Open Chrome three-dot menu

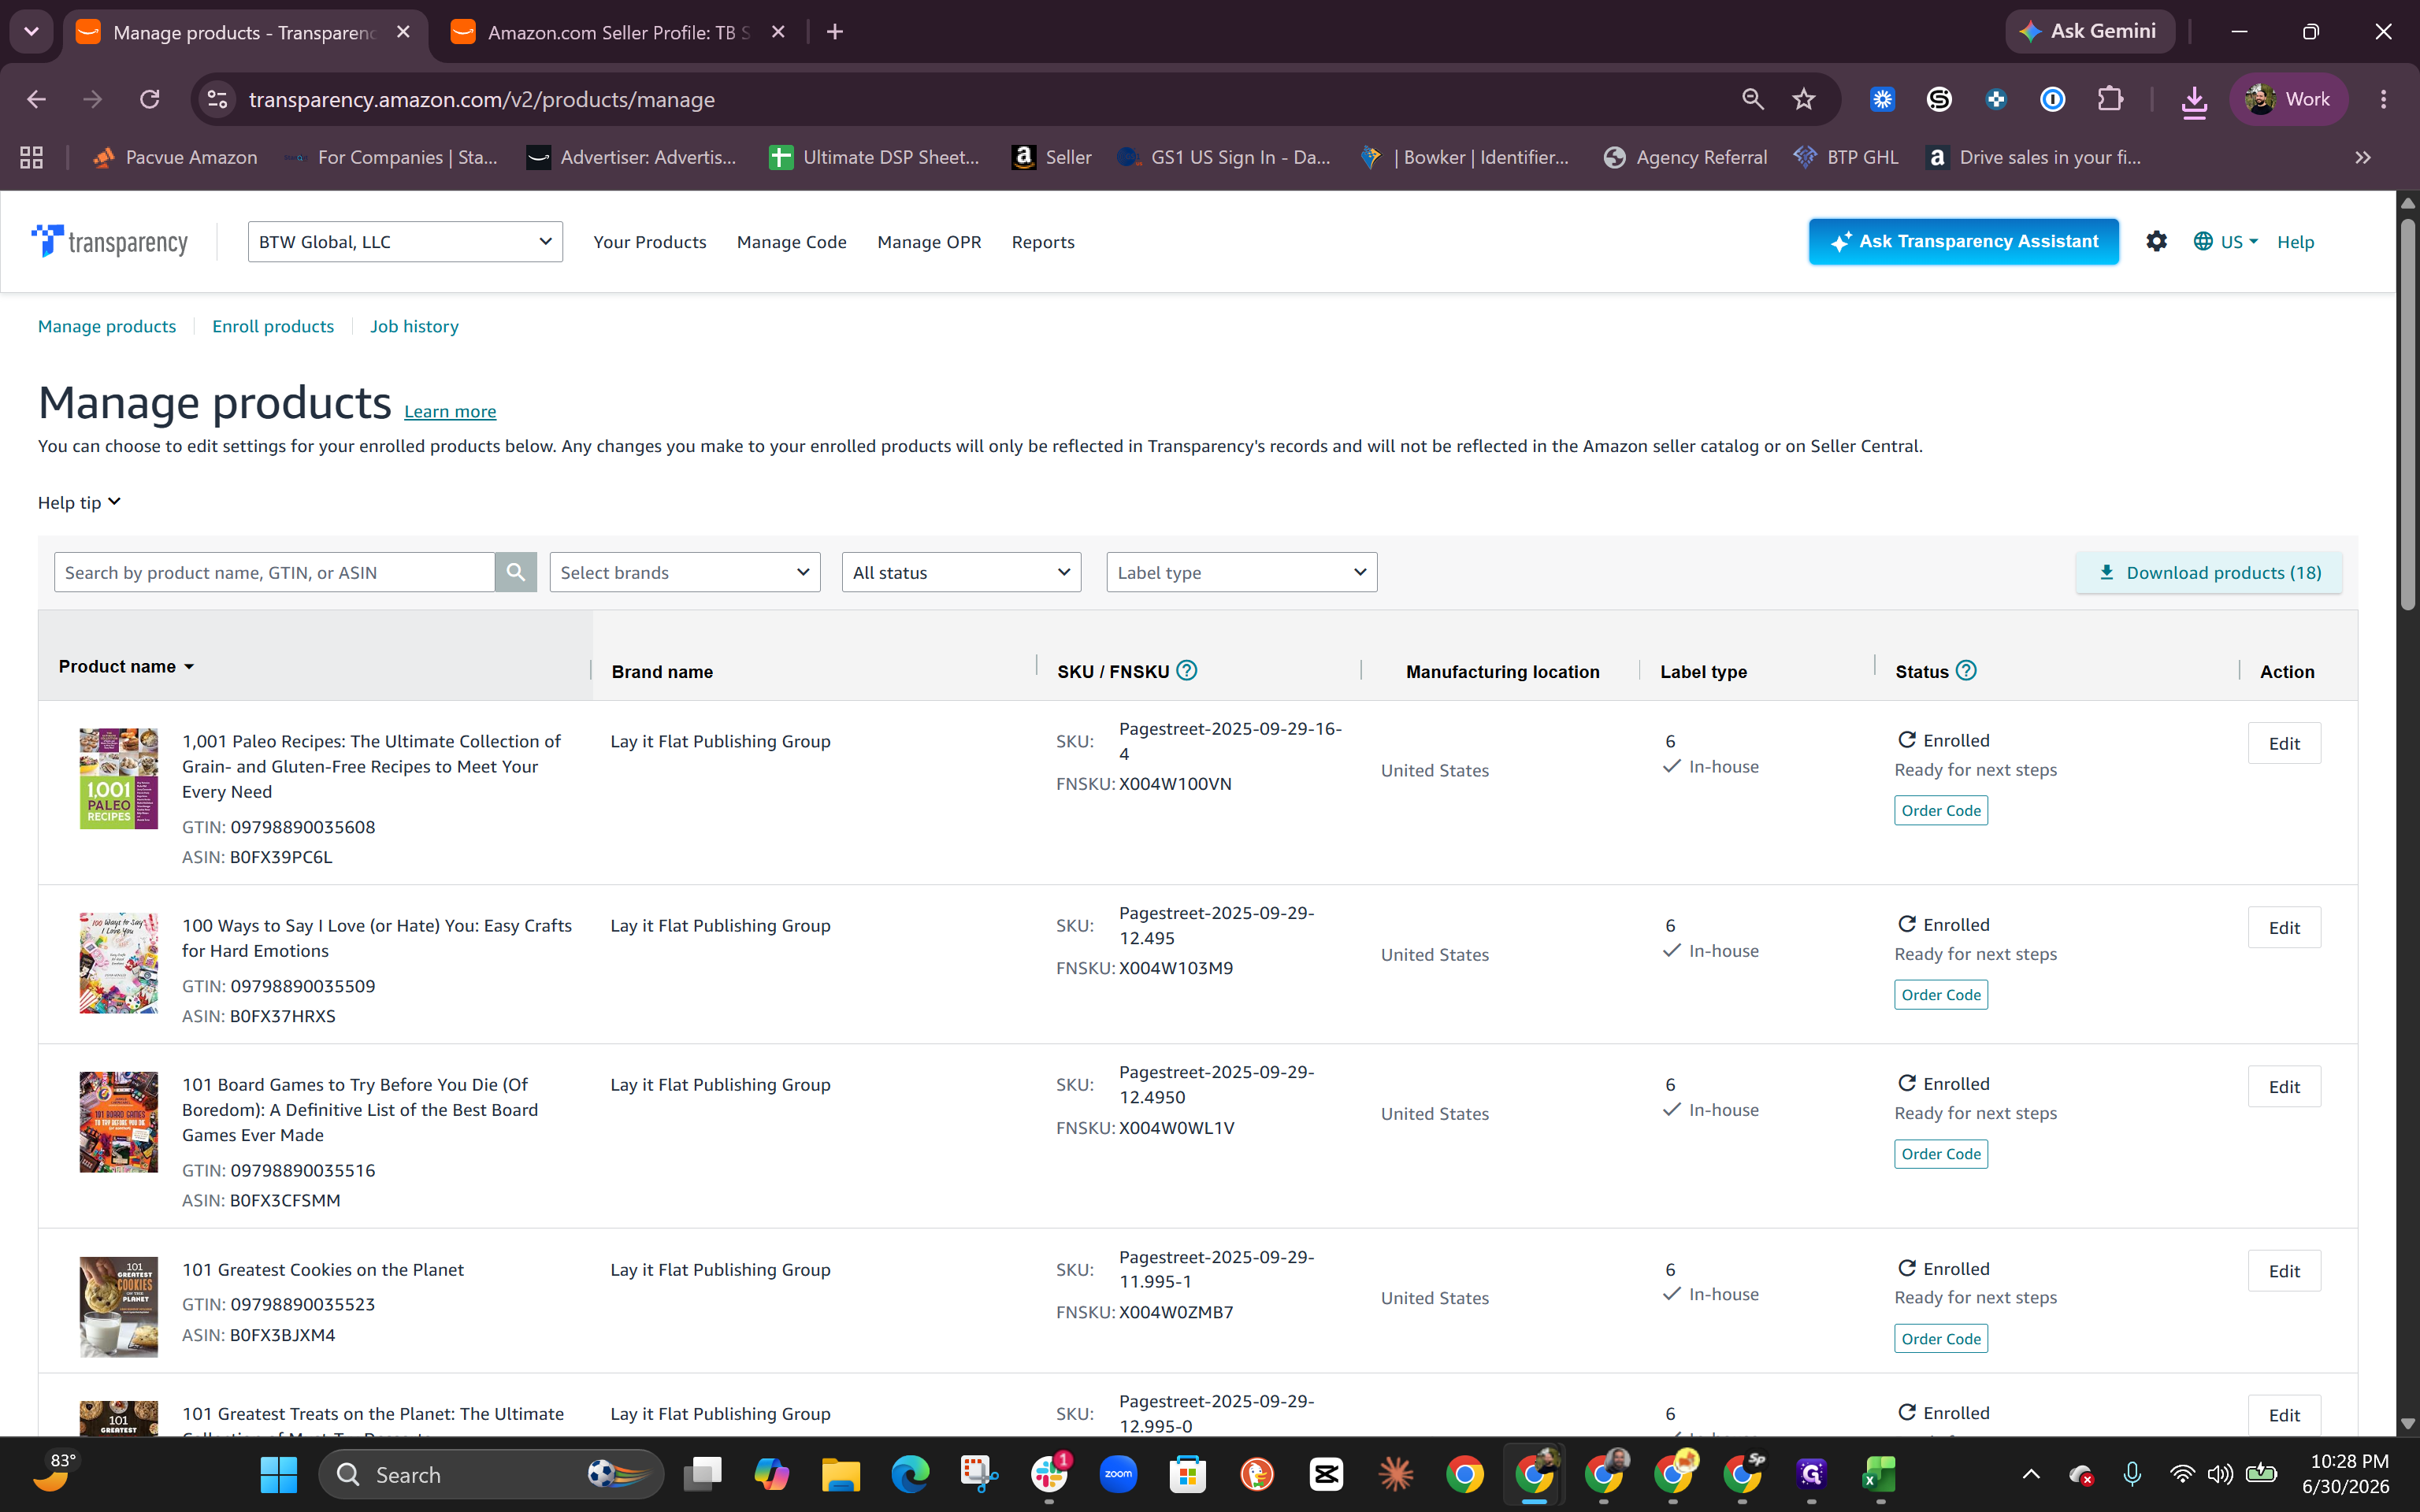click(2383, 99)
